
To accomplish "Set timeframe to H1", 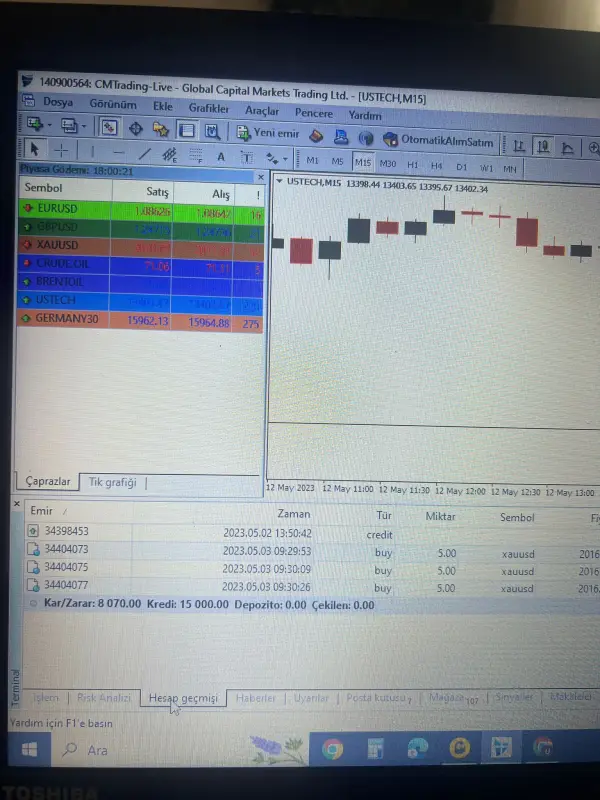I will point(412,164).
